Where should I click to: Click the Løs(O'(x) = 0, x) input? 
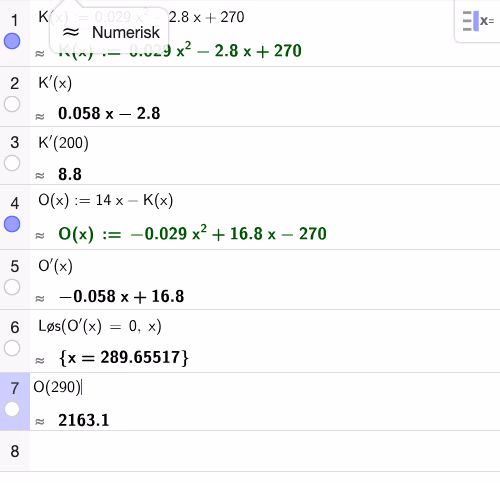pyautogui.click(x=100, y=326)
